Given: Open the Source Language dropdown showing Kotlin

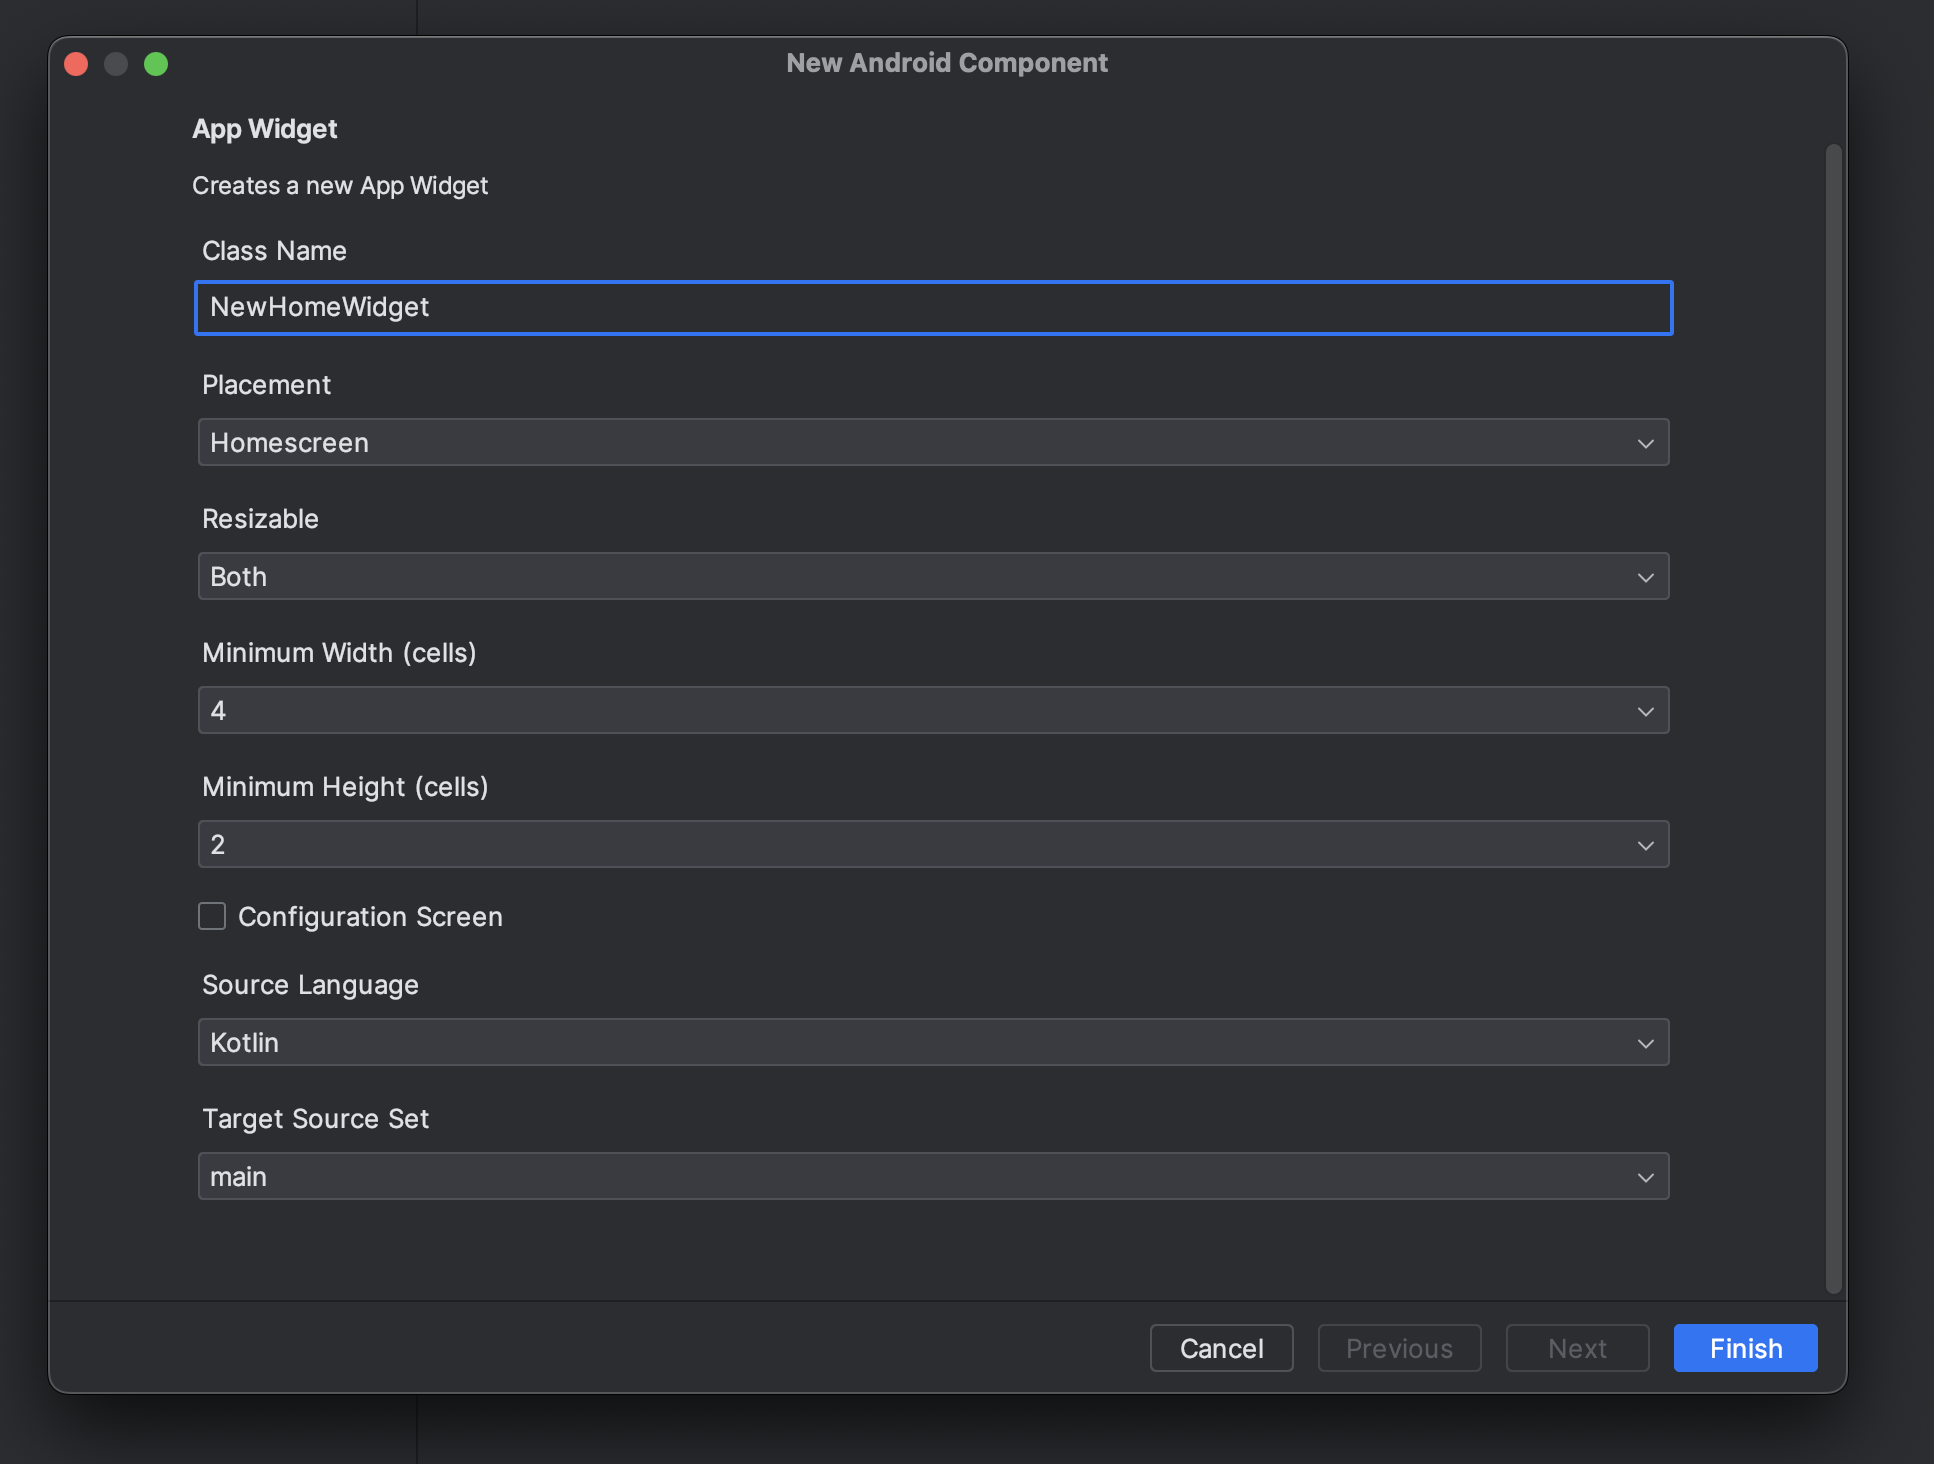Looking at the screenshot, I should coord(933,1042).
